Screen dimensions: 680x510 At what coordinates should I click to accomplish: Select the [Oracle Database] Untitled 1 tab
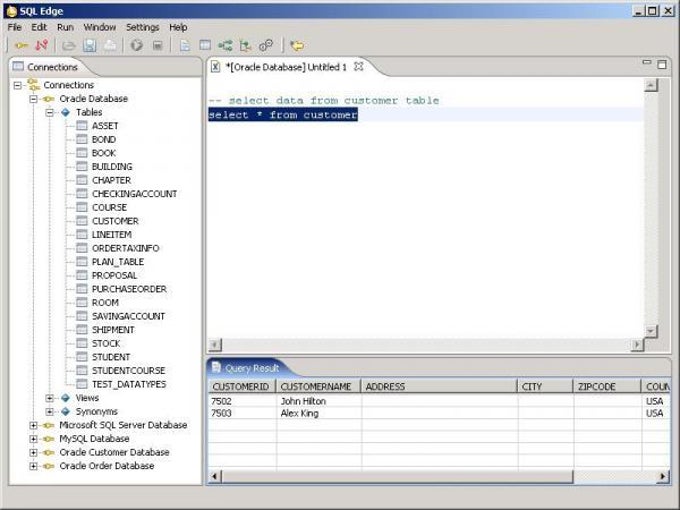click(x=286, y=67)
